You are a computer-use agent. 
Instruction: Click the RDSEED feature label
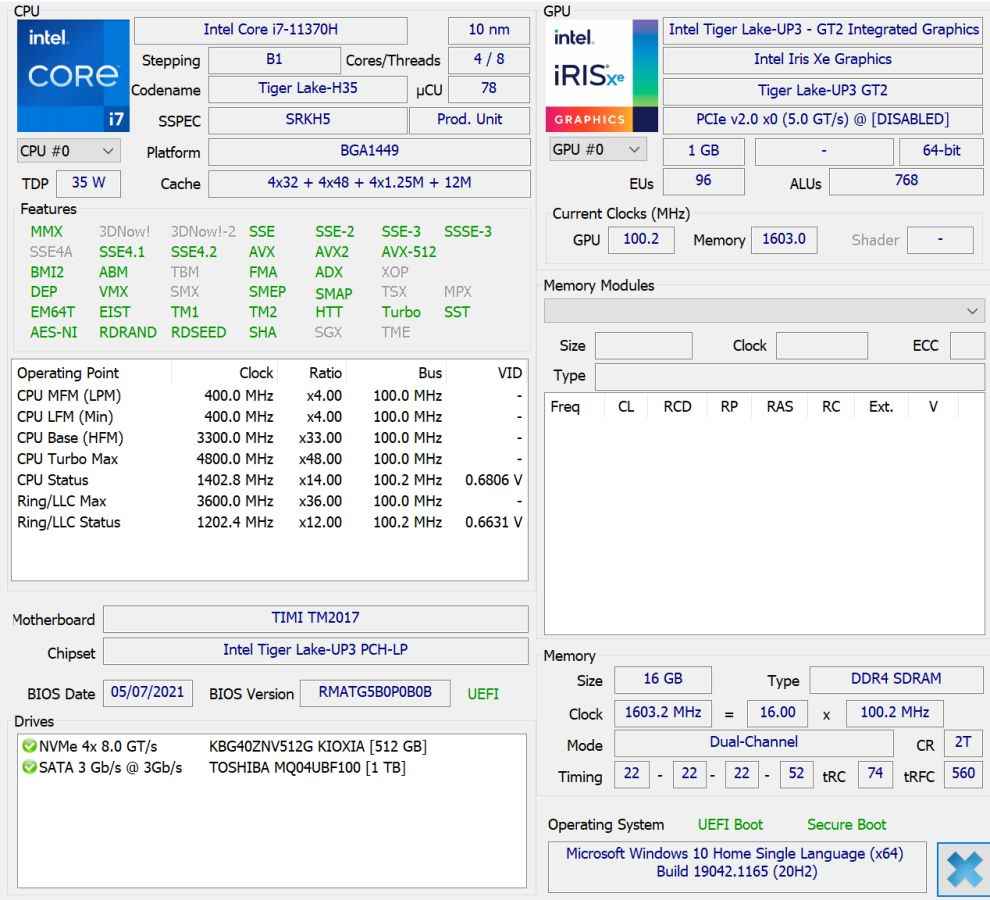pyautogui.click(x=198, y=332)
